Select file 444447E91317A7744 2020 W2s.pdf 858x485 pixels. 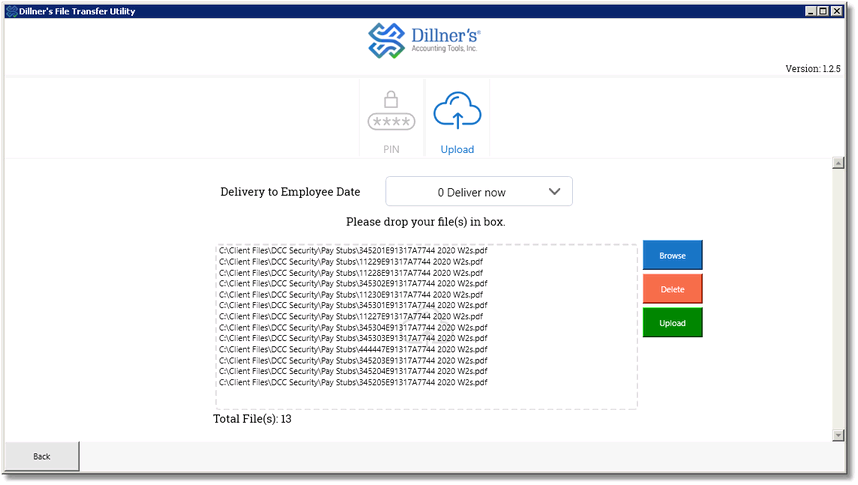(353, 349)
